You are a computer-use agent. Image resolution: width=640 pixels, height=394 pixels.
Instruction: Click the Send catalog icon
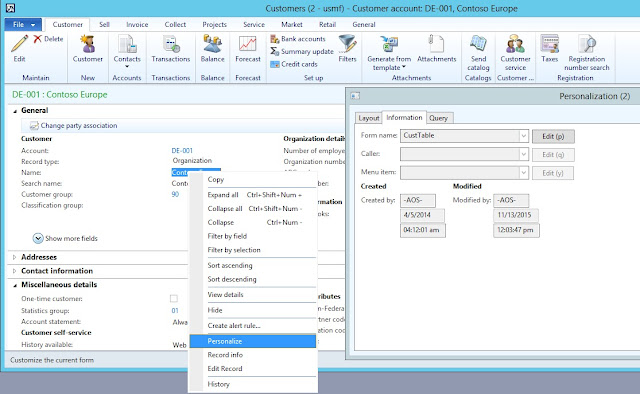(478, 44)
